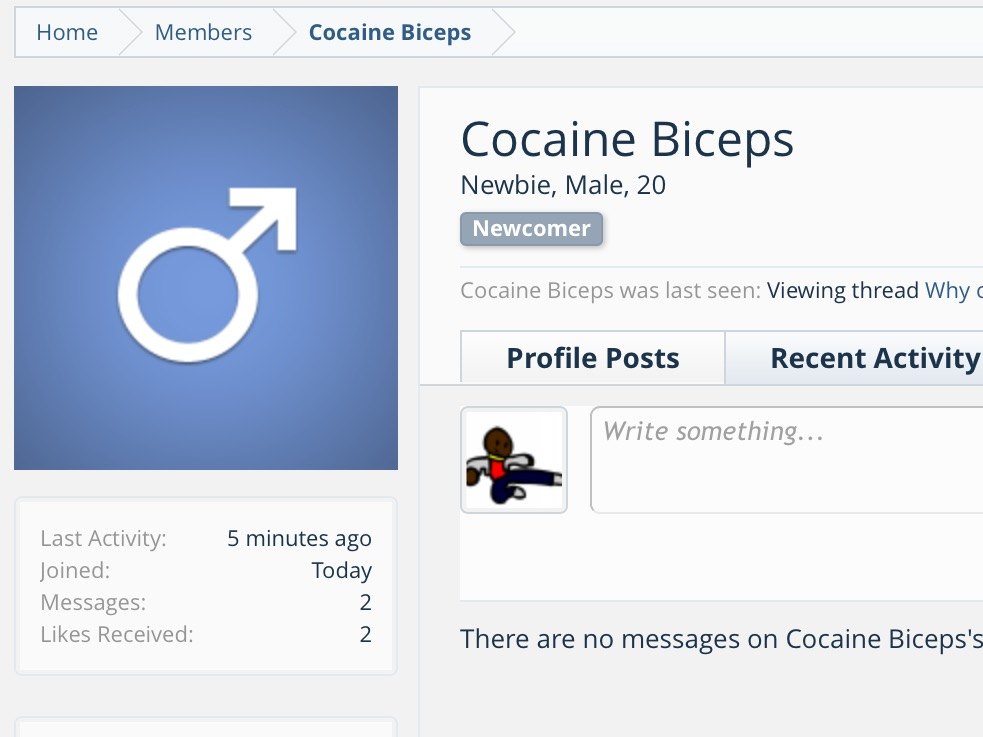Click the Newcomer badge

pyautogui.click(x=532, y=229)
